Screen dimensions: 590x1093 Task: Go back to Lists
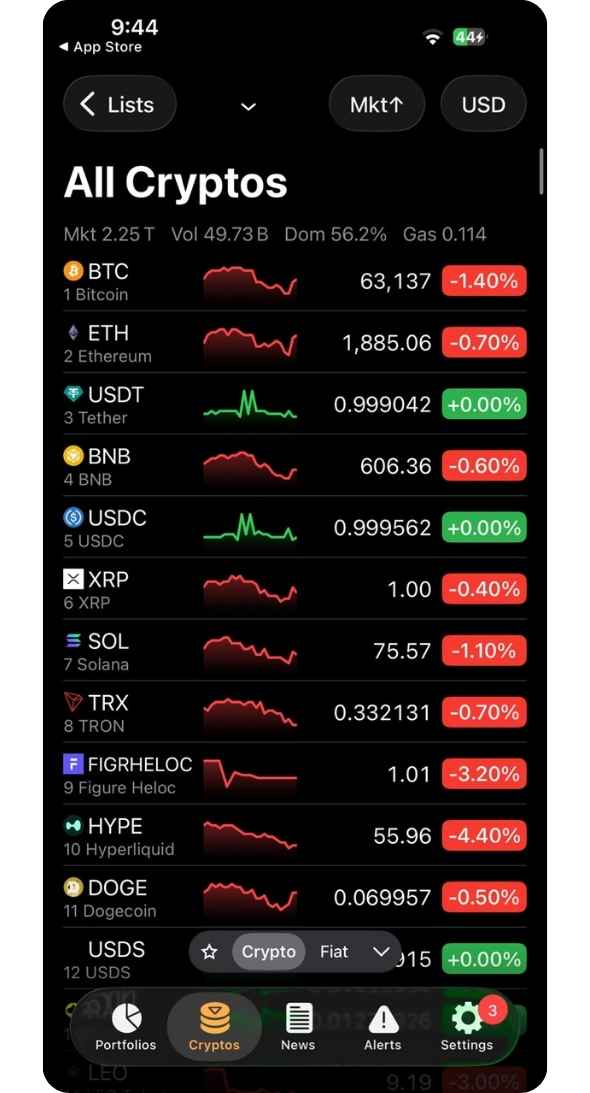(119, 105)
